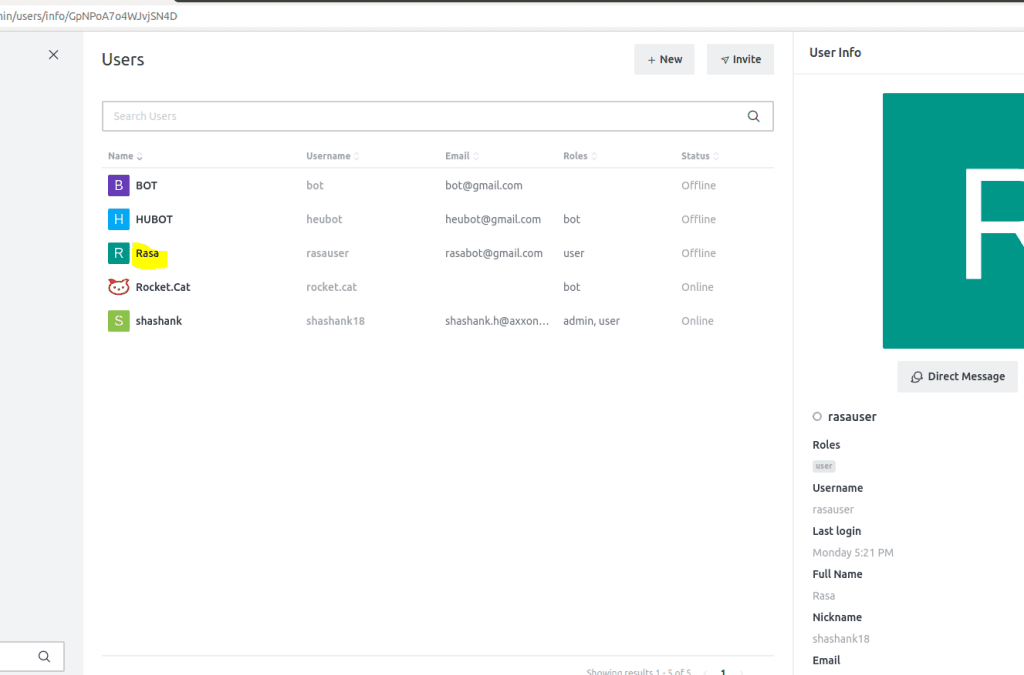Sort the user list by Name
Screen dimensions: 1024x675
pos(125,156)
